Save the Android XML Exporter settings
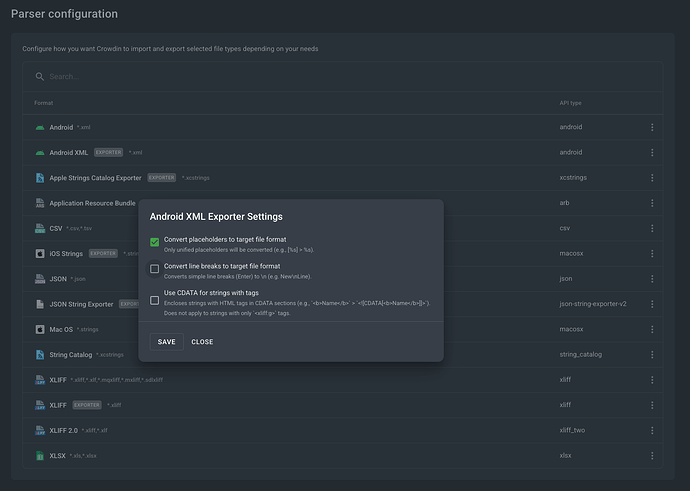690x491 pixels. pos(166,342)
